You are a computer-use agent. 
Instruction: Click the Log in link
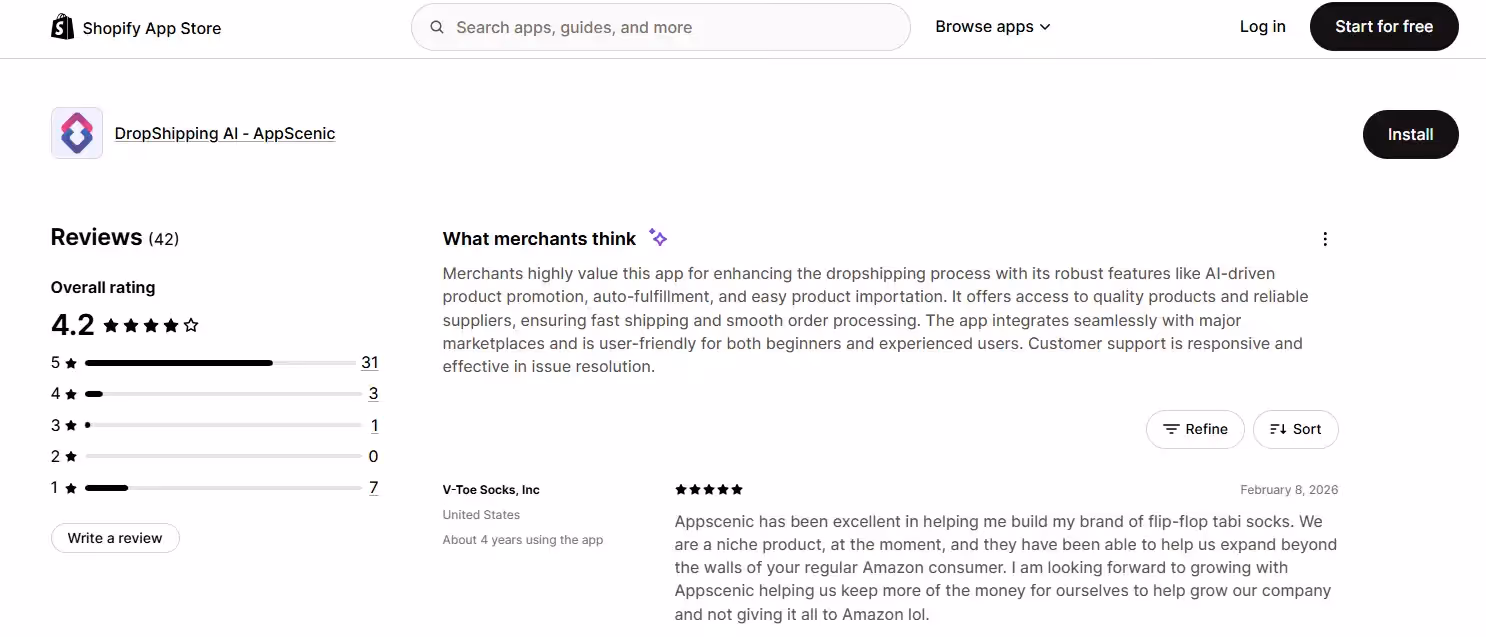(1262, 27)
